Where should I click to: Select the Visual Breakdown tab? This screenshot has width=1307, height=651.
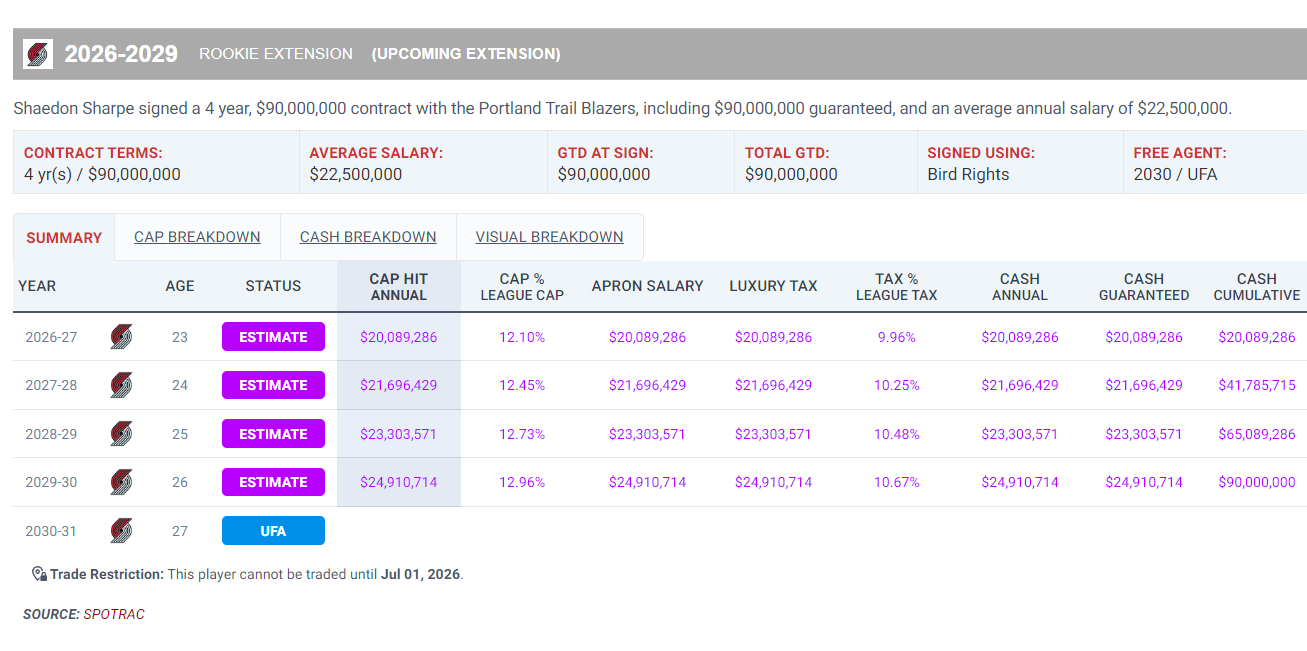point(549,237)
